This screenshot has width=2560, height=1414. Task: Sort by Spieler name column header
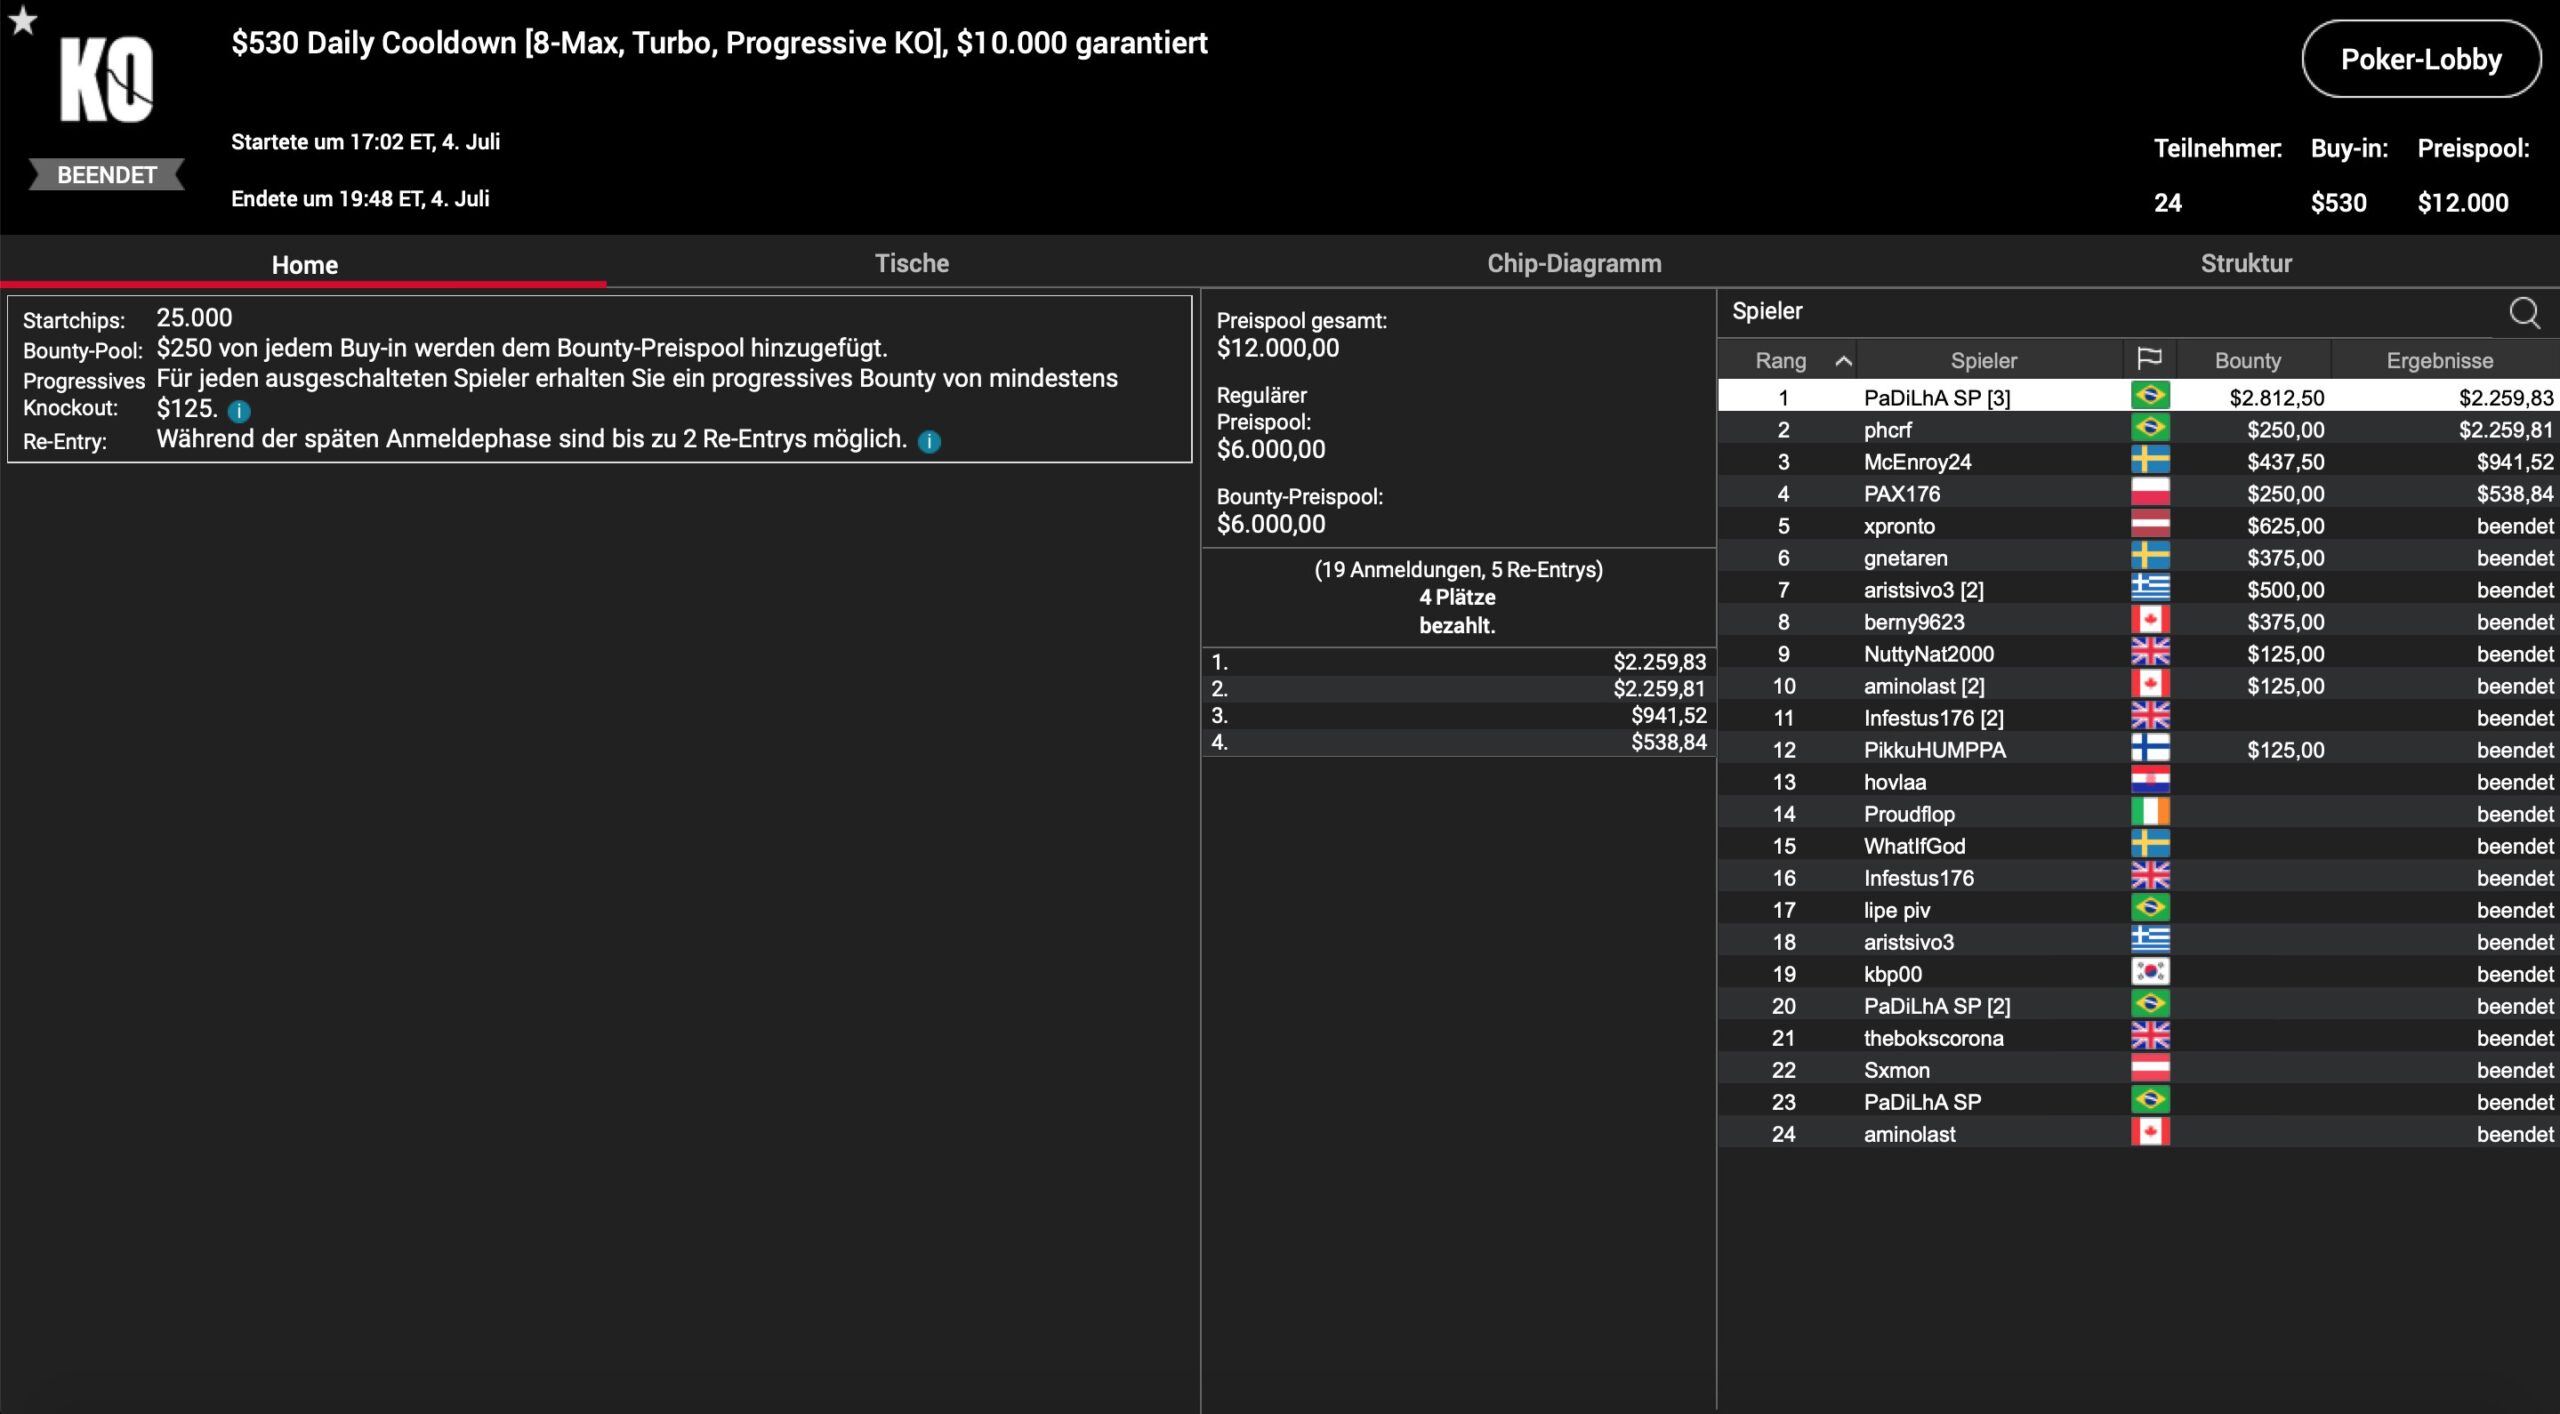[x=1983, y=361]
